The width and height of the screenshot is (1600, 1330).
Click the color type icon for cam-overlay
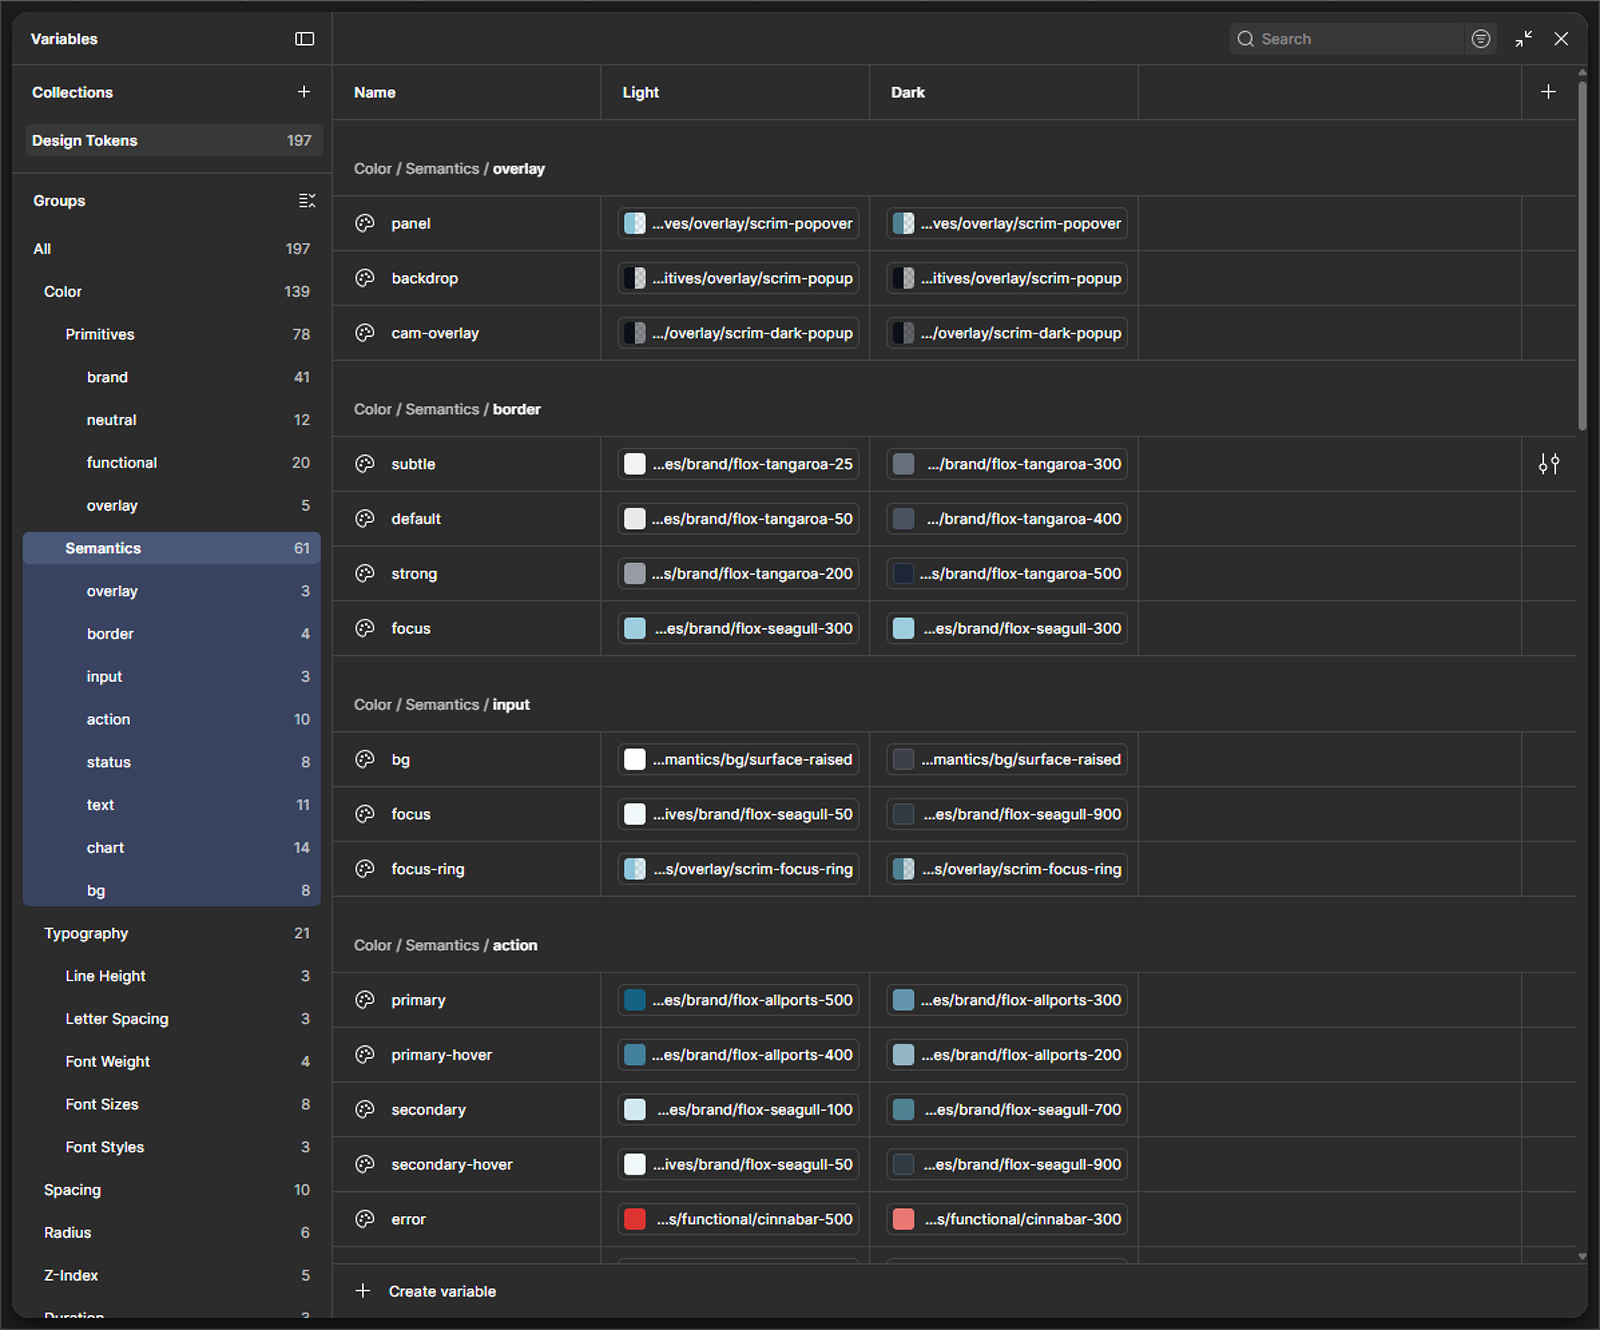[x=365, y=333]
